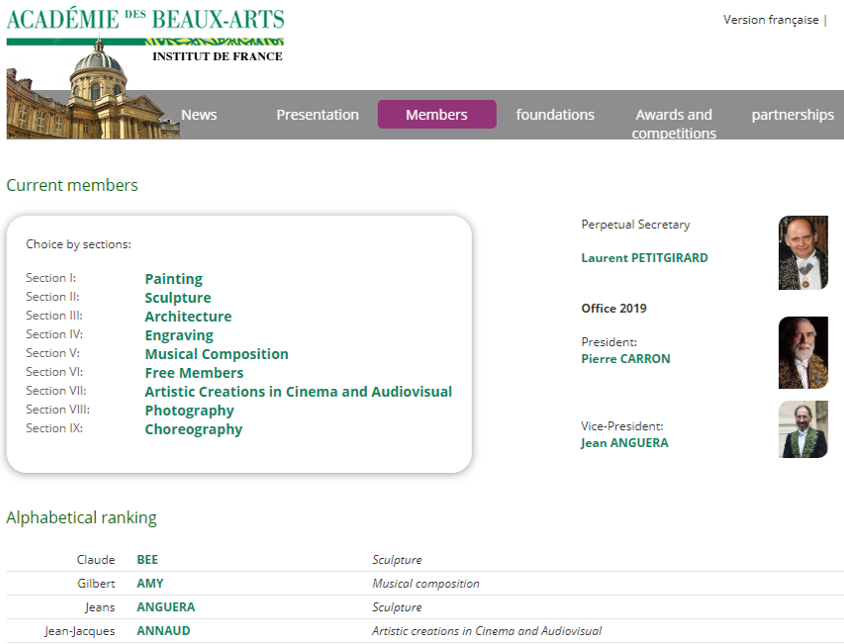
Task: Click the 'Perpetual Secretary' label
Action: 635,225
